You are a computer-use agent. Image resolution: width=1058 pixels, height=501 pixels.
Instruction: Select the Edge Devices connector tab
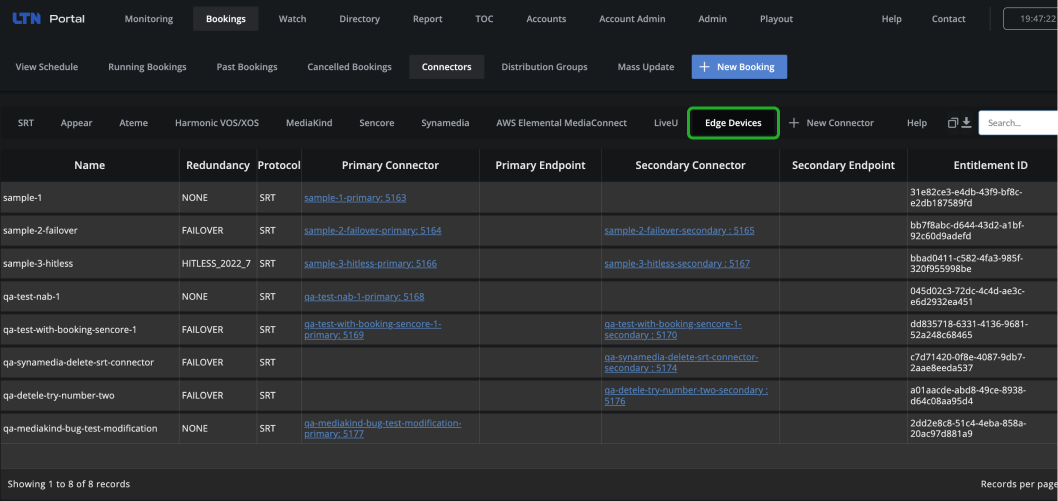(x=733, y=123)
